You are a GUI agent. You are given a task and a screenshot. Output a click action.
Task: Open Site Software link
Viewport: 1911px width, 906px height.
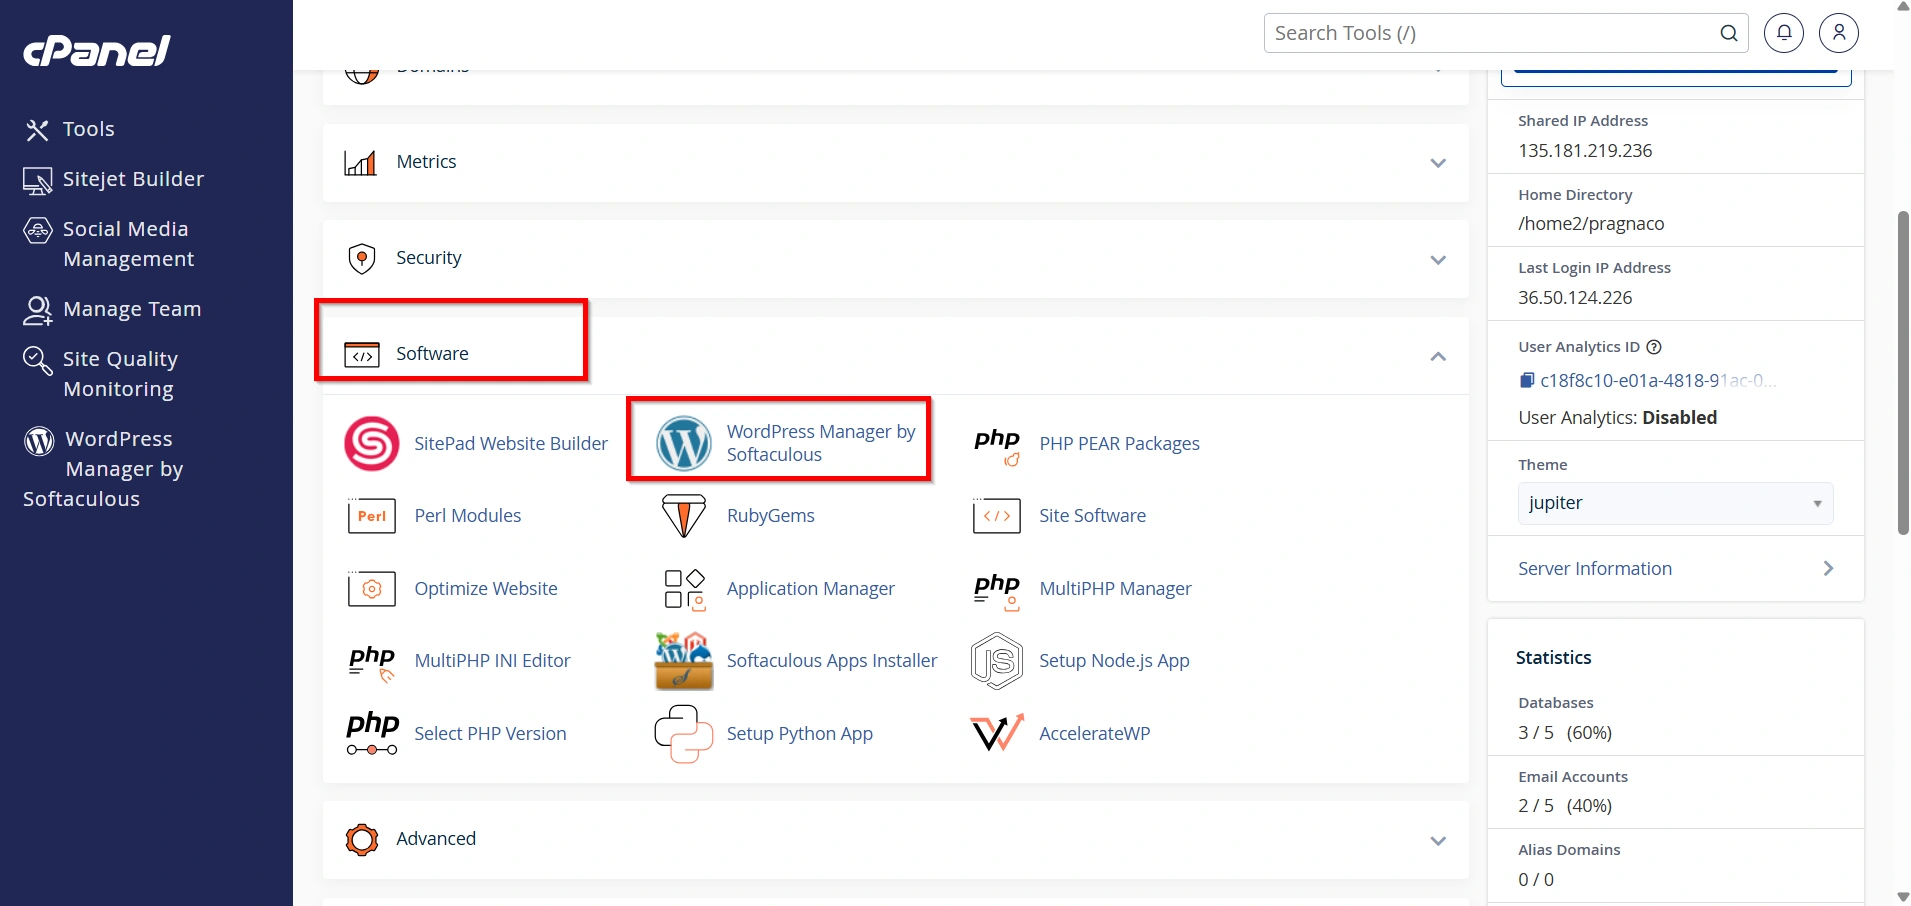coord(1092,516)
